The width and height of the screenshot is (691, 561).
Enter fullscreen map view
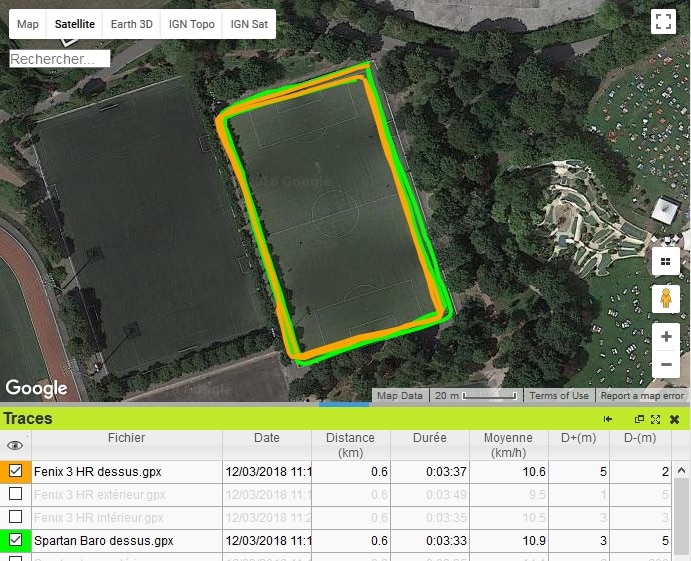point(663,22)
